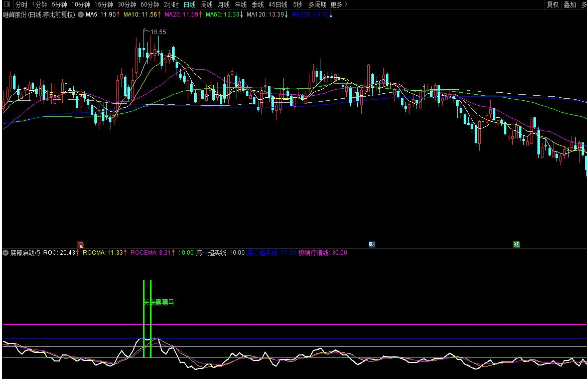Switch to the 分时 intraday view
The height and width of the screenshot is (379, 587).
point(21,4)
